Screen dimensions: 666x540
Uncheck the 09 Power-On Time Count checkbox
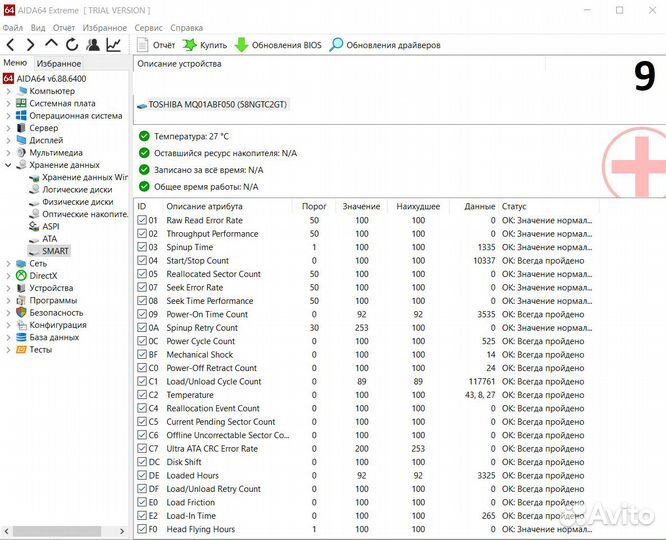click(x=142, y=314)
